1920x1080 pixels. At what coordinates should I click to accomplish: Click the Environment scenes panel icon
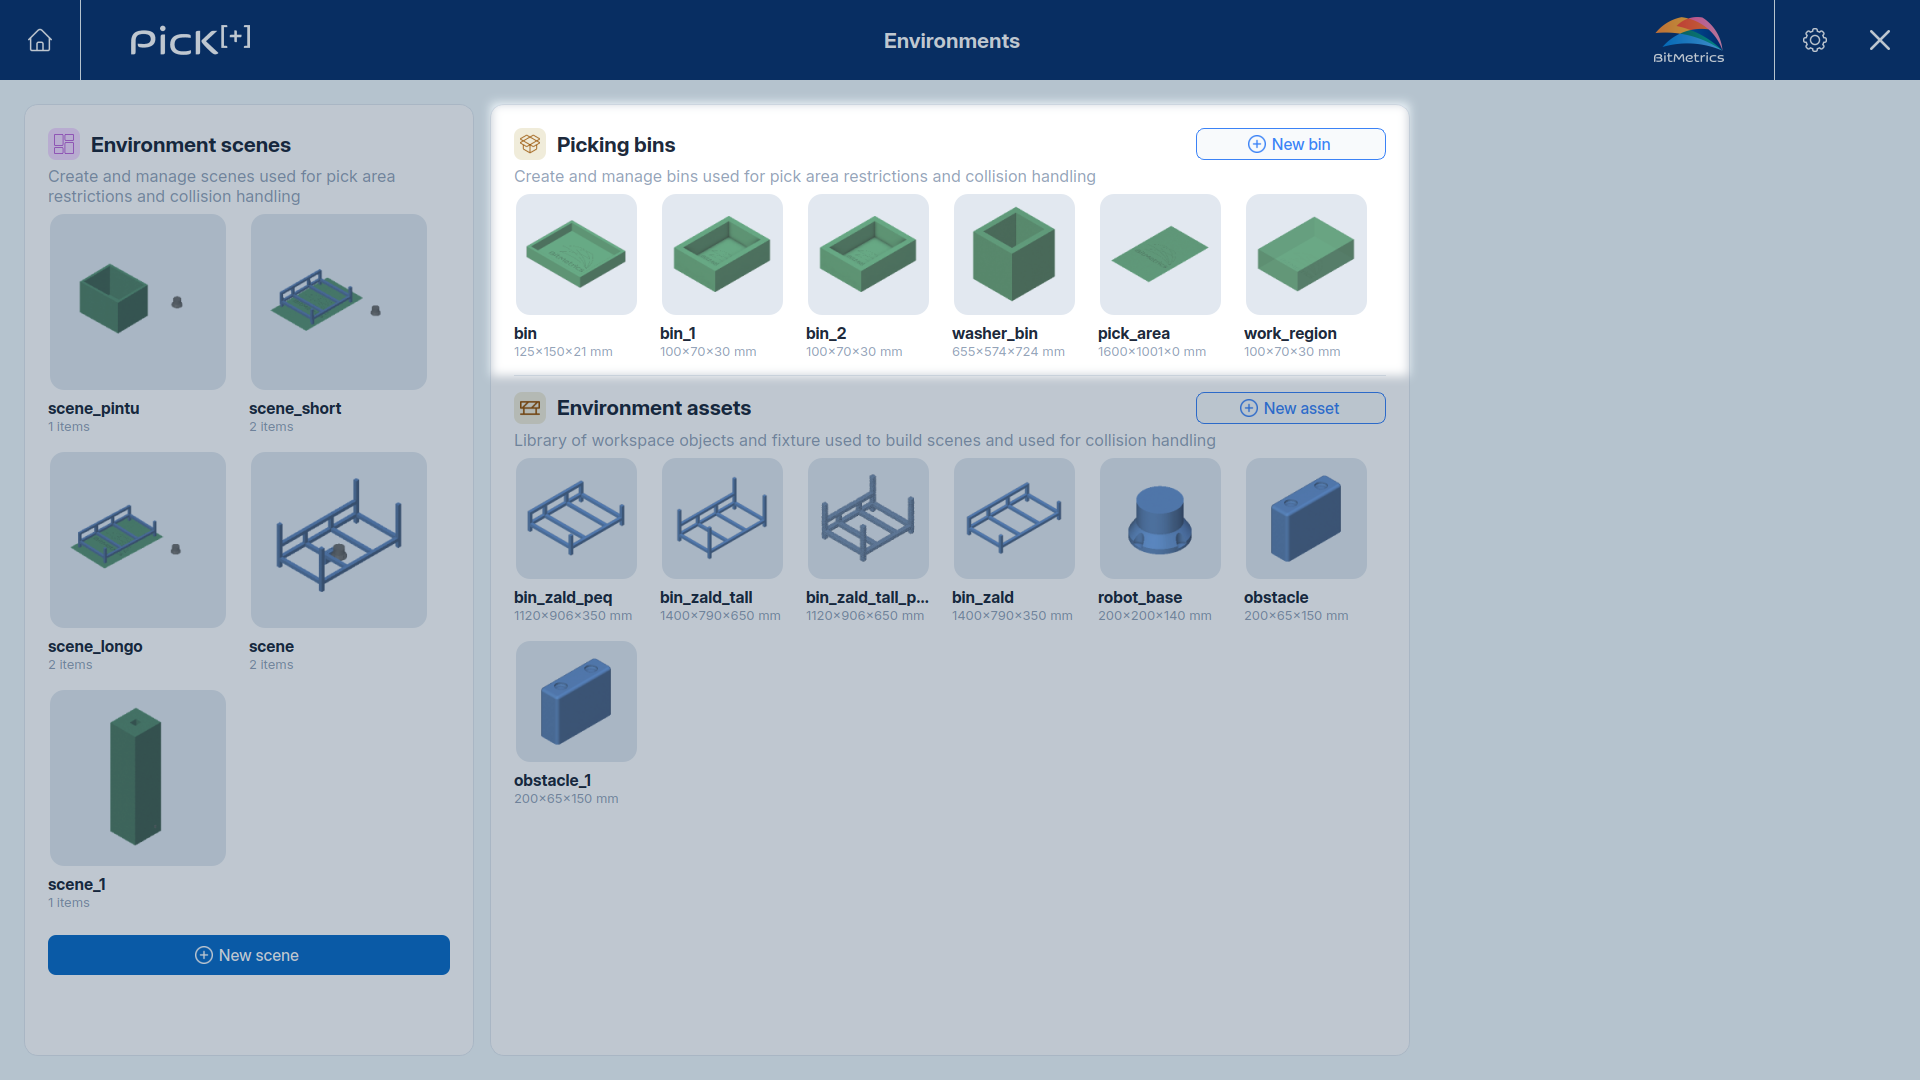(x=64, y=144)
